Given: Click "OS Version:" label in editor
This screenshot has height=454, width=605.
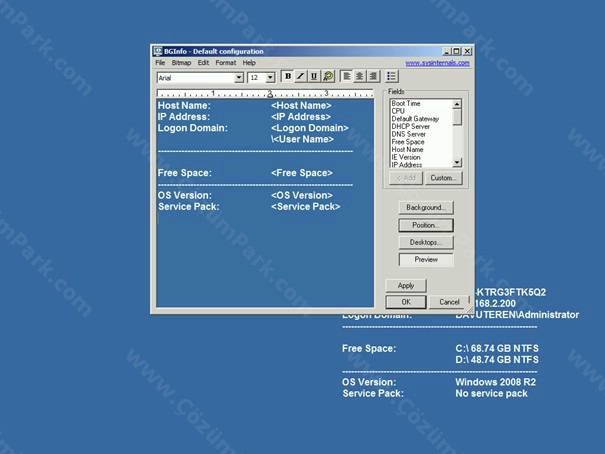Looking at the screenshot, I should (184, 195).
